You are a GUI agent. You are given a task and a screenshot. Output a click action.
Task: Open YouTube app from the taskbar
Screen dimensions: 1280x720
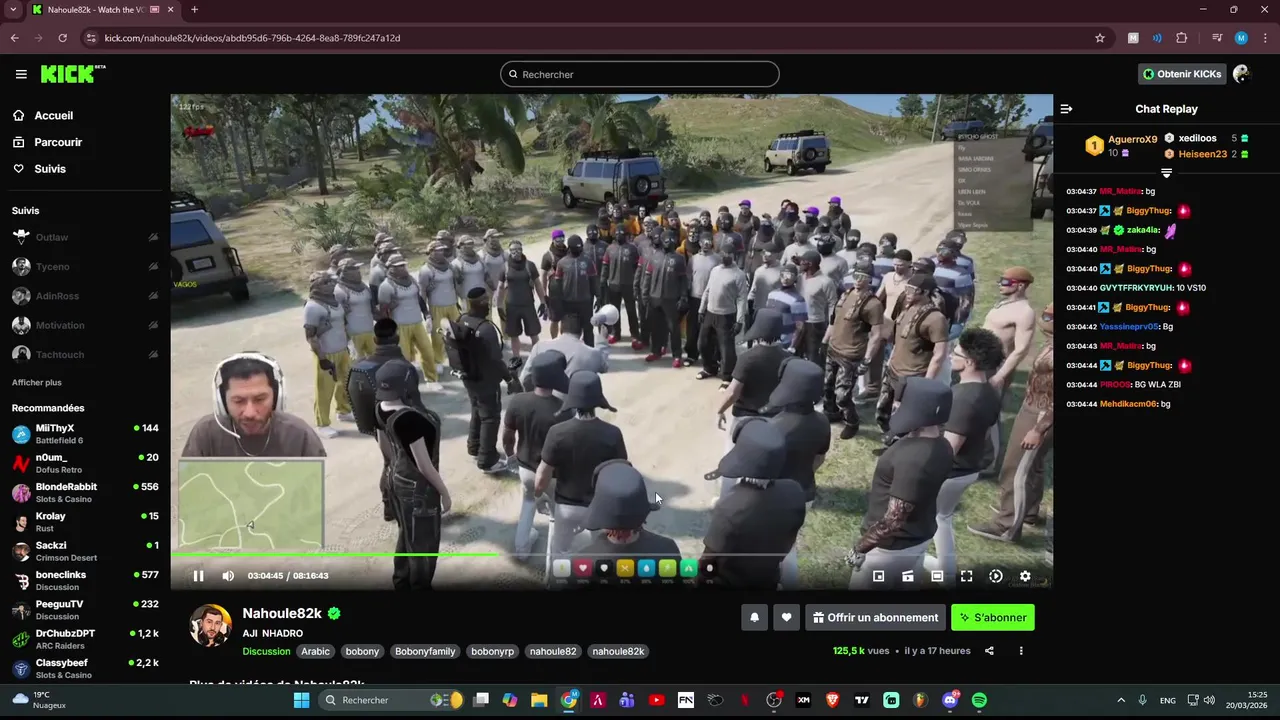[x=656, y=700]
